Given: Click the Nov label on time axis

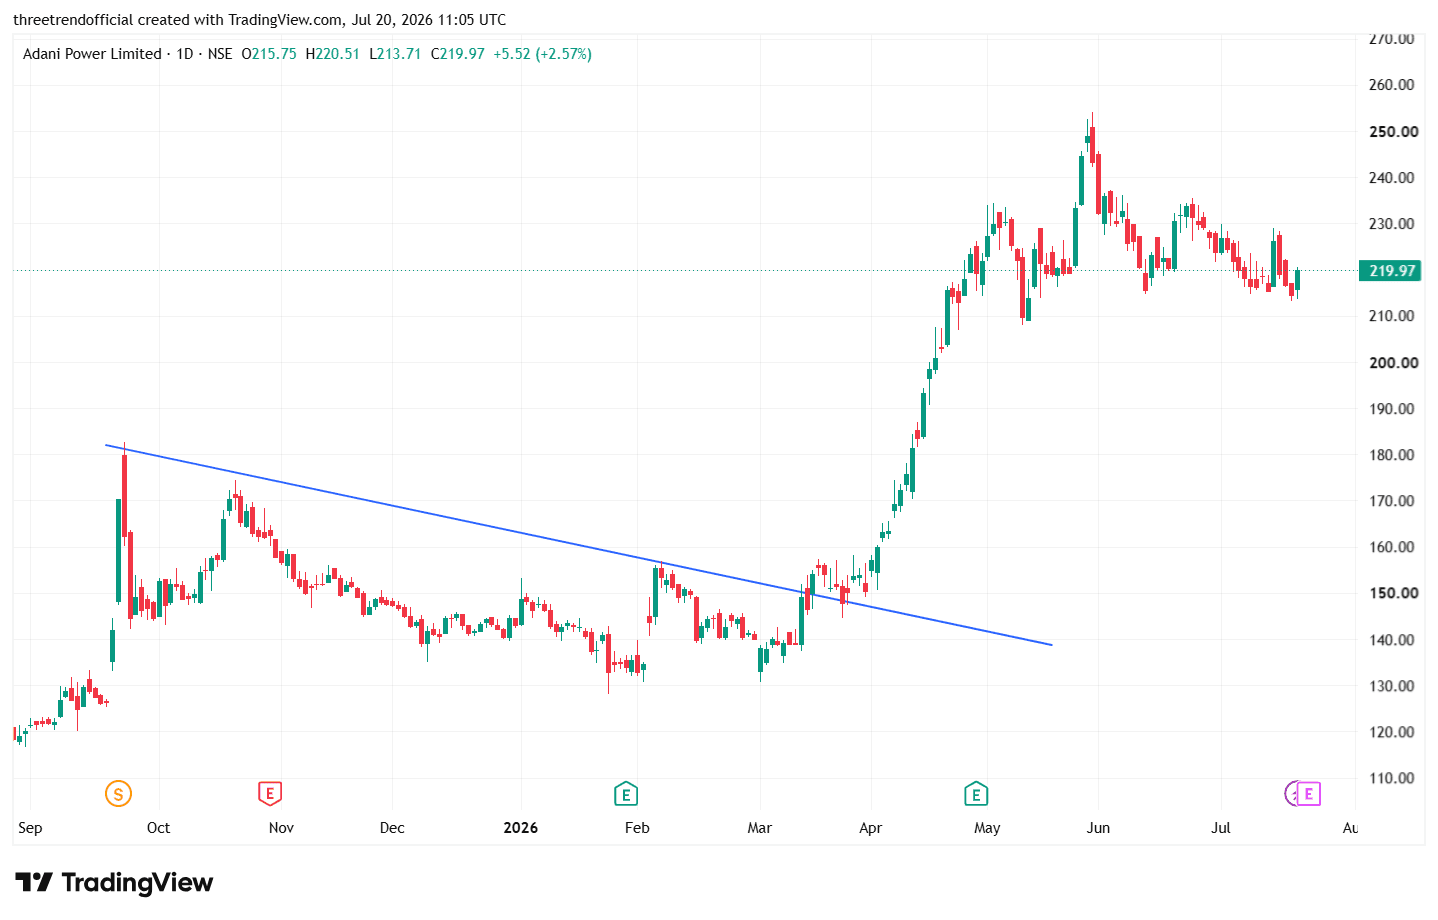Looking at the screenshot, I should (x=281, y=828).
